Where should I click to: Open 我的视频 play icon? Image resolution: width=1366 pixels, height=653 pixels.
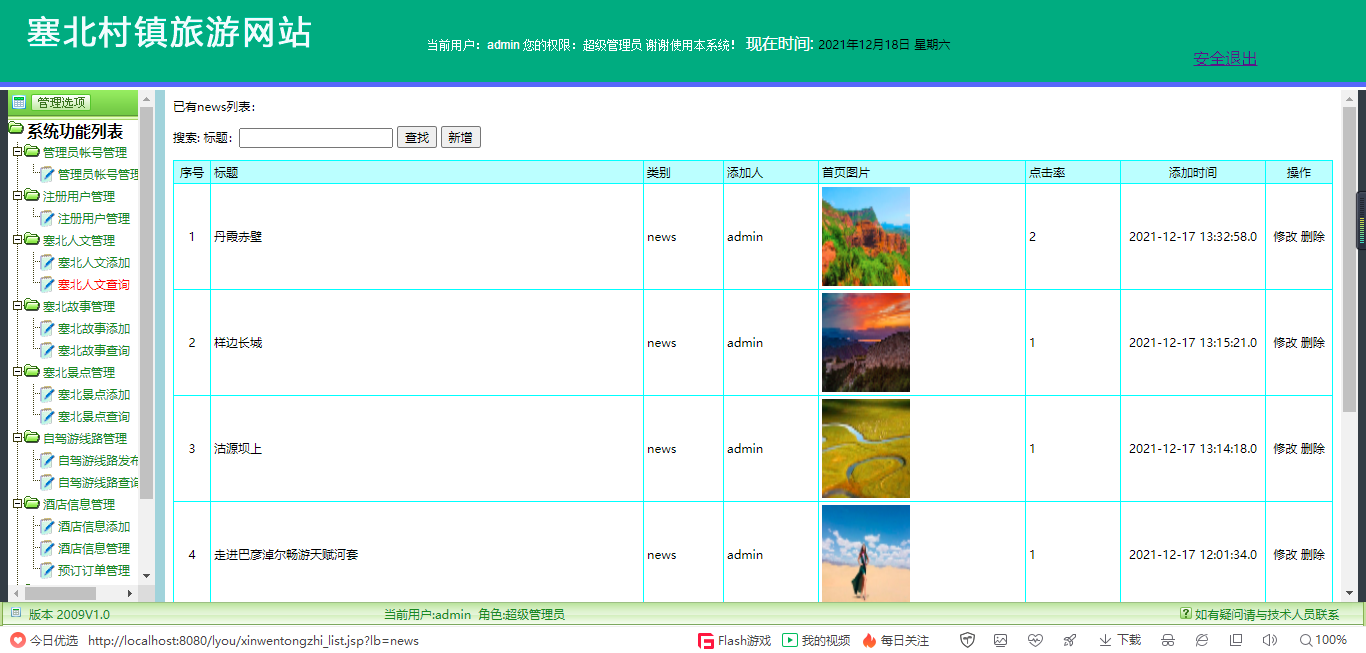click(789, 640)
